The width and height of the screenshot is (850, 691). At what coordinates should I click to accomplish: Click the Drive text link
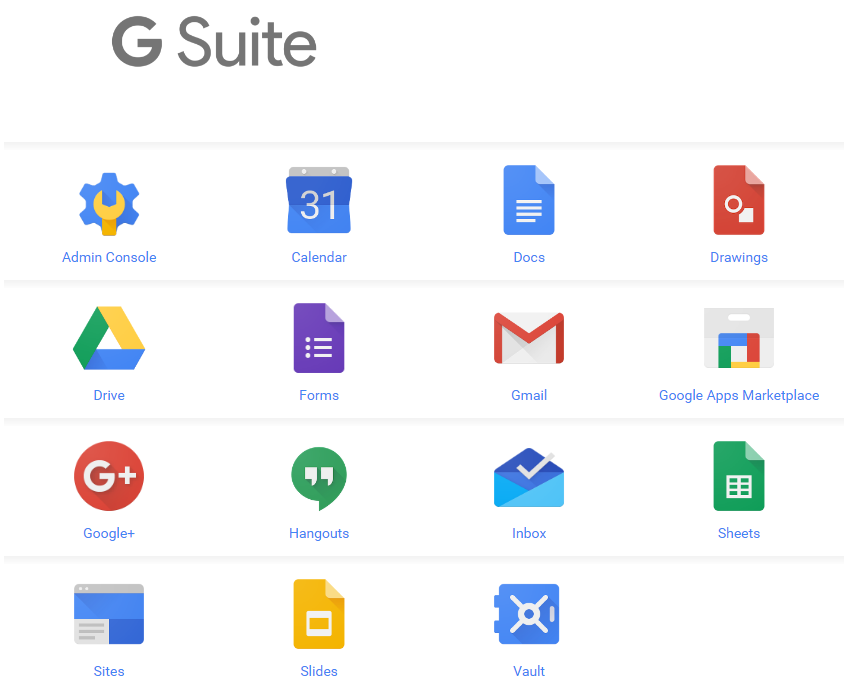(x=109, y=396)
